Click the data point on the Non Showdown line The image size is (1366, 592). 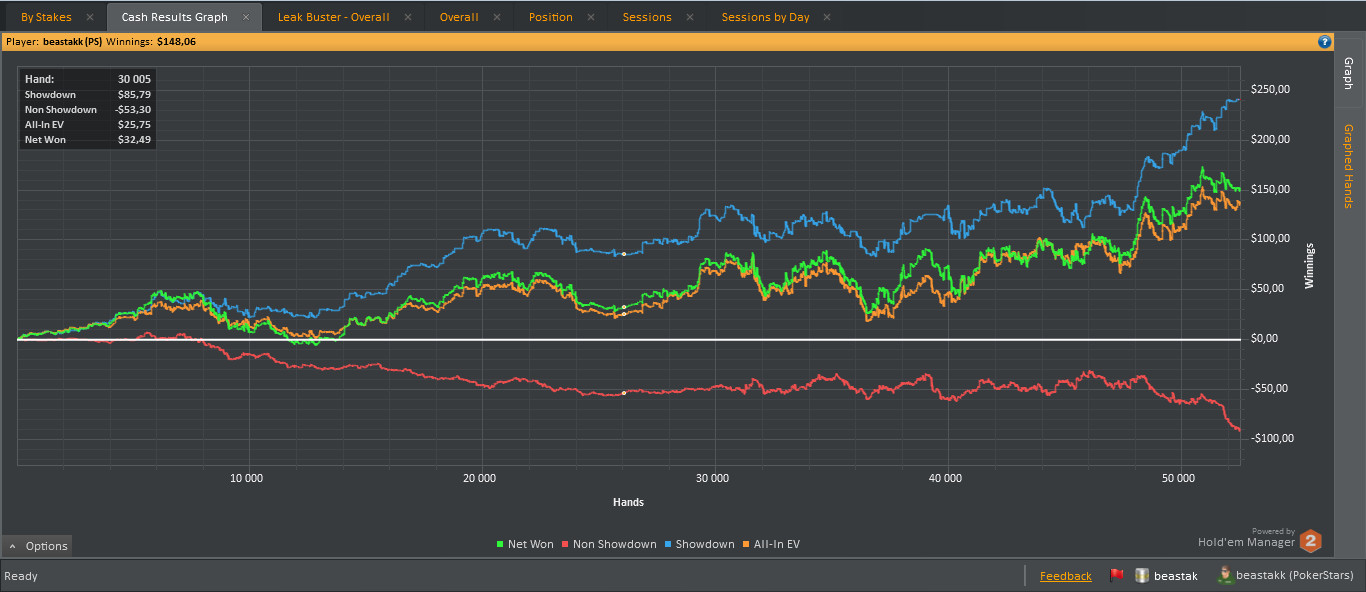click(624, 393)
